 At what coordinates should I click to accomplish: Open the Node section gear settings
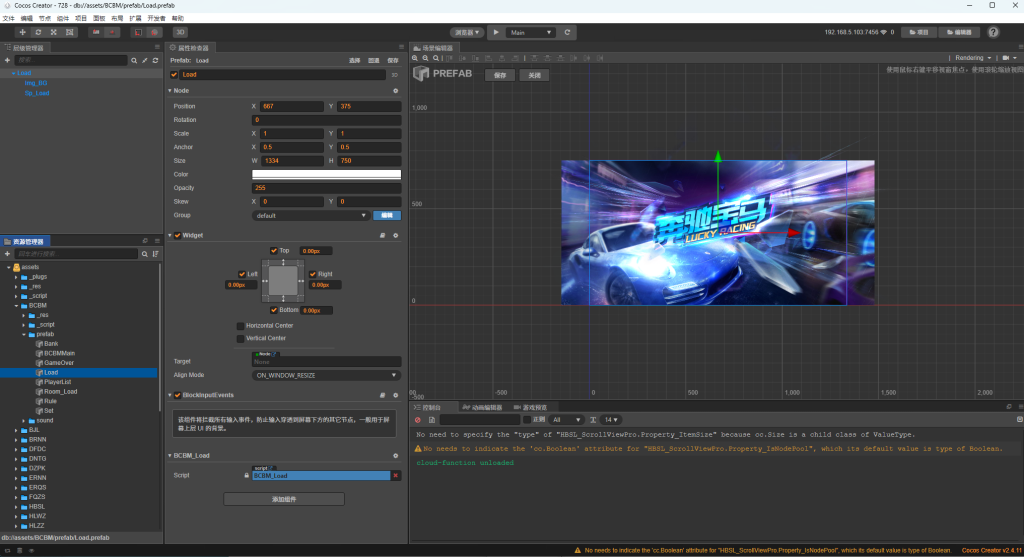pyautogui.click(x=395, y=91)
